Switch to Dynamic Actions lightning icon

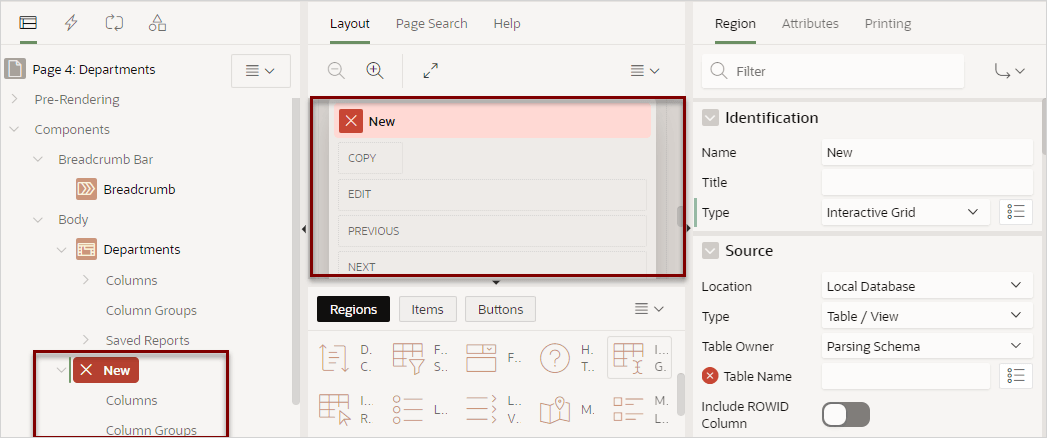(71, 23)
